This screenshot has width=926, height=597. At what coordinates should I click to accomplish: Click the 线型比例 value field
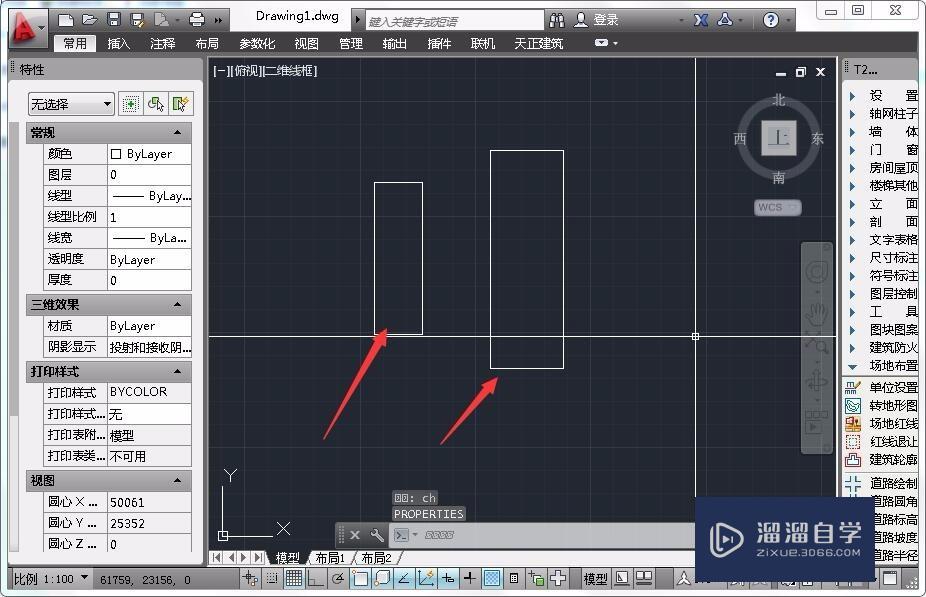pos(149,217)
